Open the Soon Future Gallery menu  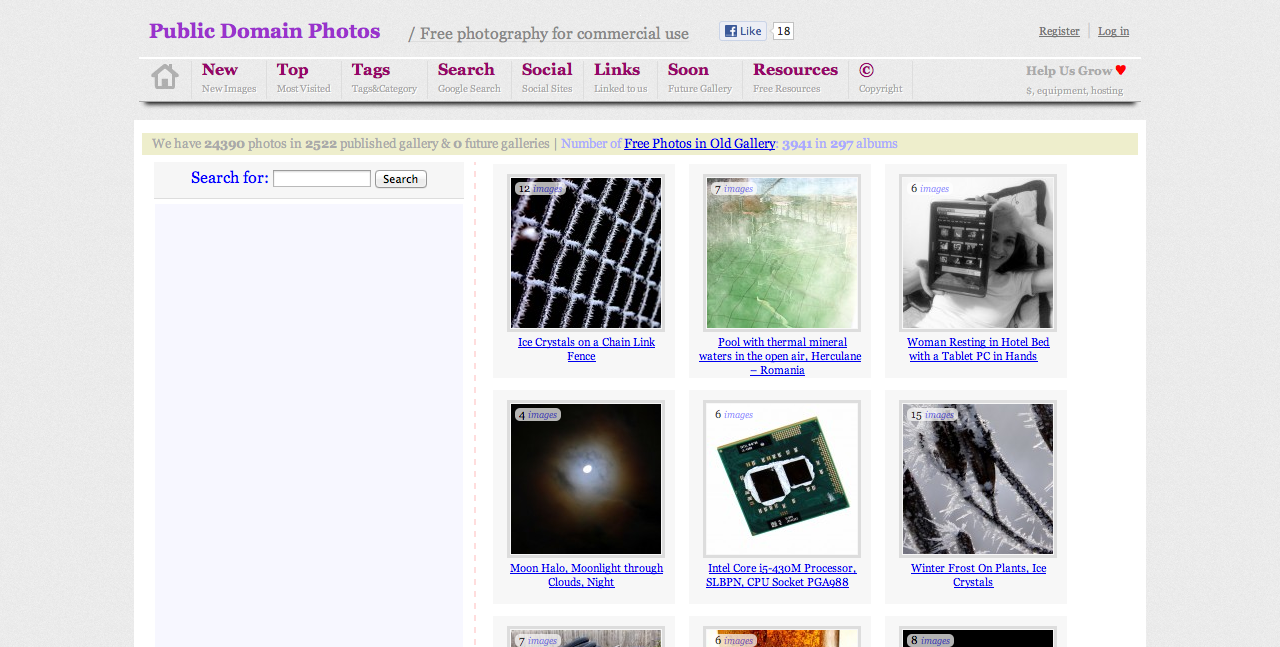click(700, 78)
